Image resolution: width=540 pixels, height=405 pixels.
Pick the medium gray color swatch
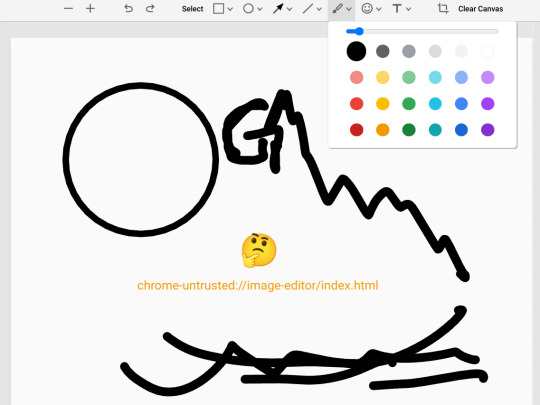(409, 51)
